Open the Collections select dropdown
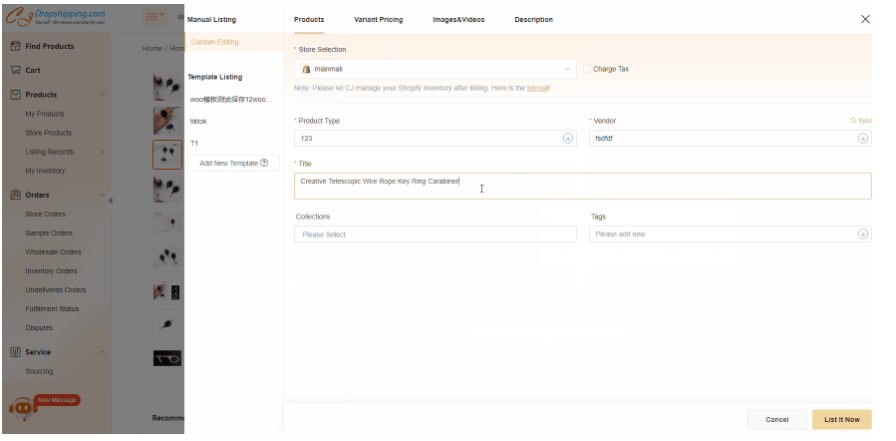The image size is (896, 441). click(x=435, y=234)
